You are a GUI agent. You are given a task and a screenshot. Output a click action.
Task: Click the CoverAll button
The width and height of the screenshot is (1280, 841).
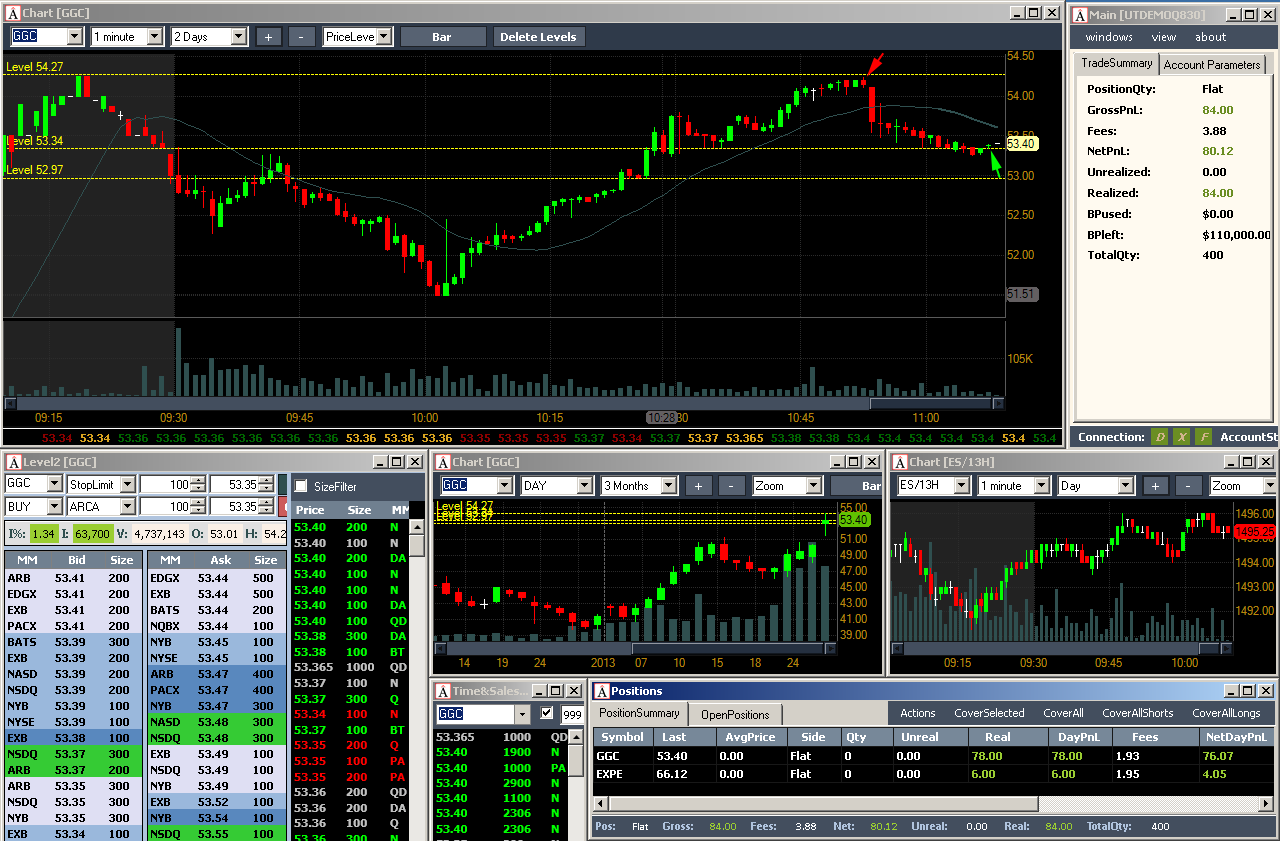[x=1063, y=713]
